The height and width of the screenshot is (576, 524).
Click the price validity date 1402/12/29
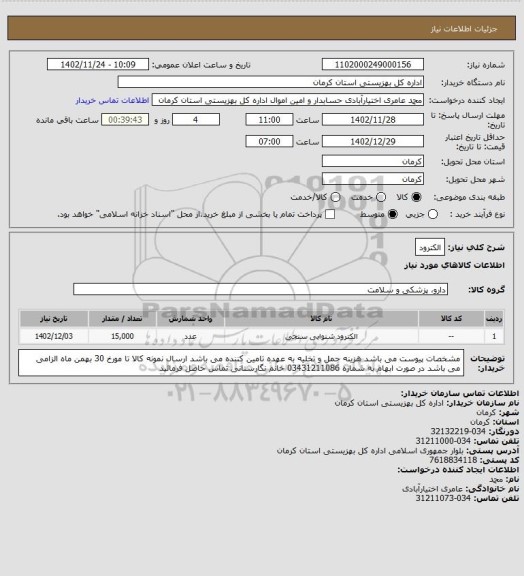pyautogui.click(x=373, y=141)
